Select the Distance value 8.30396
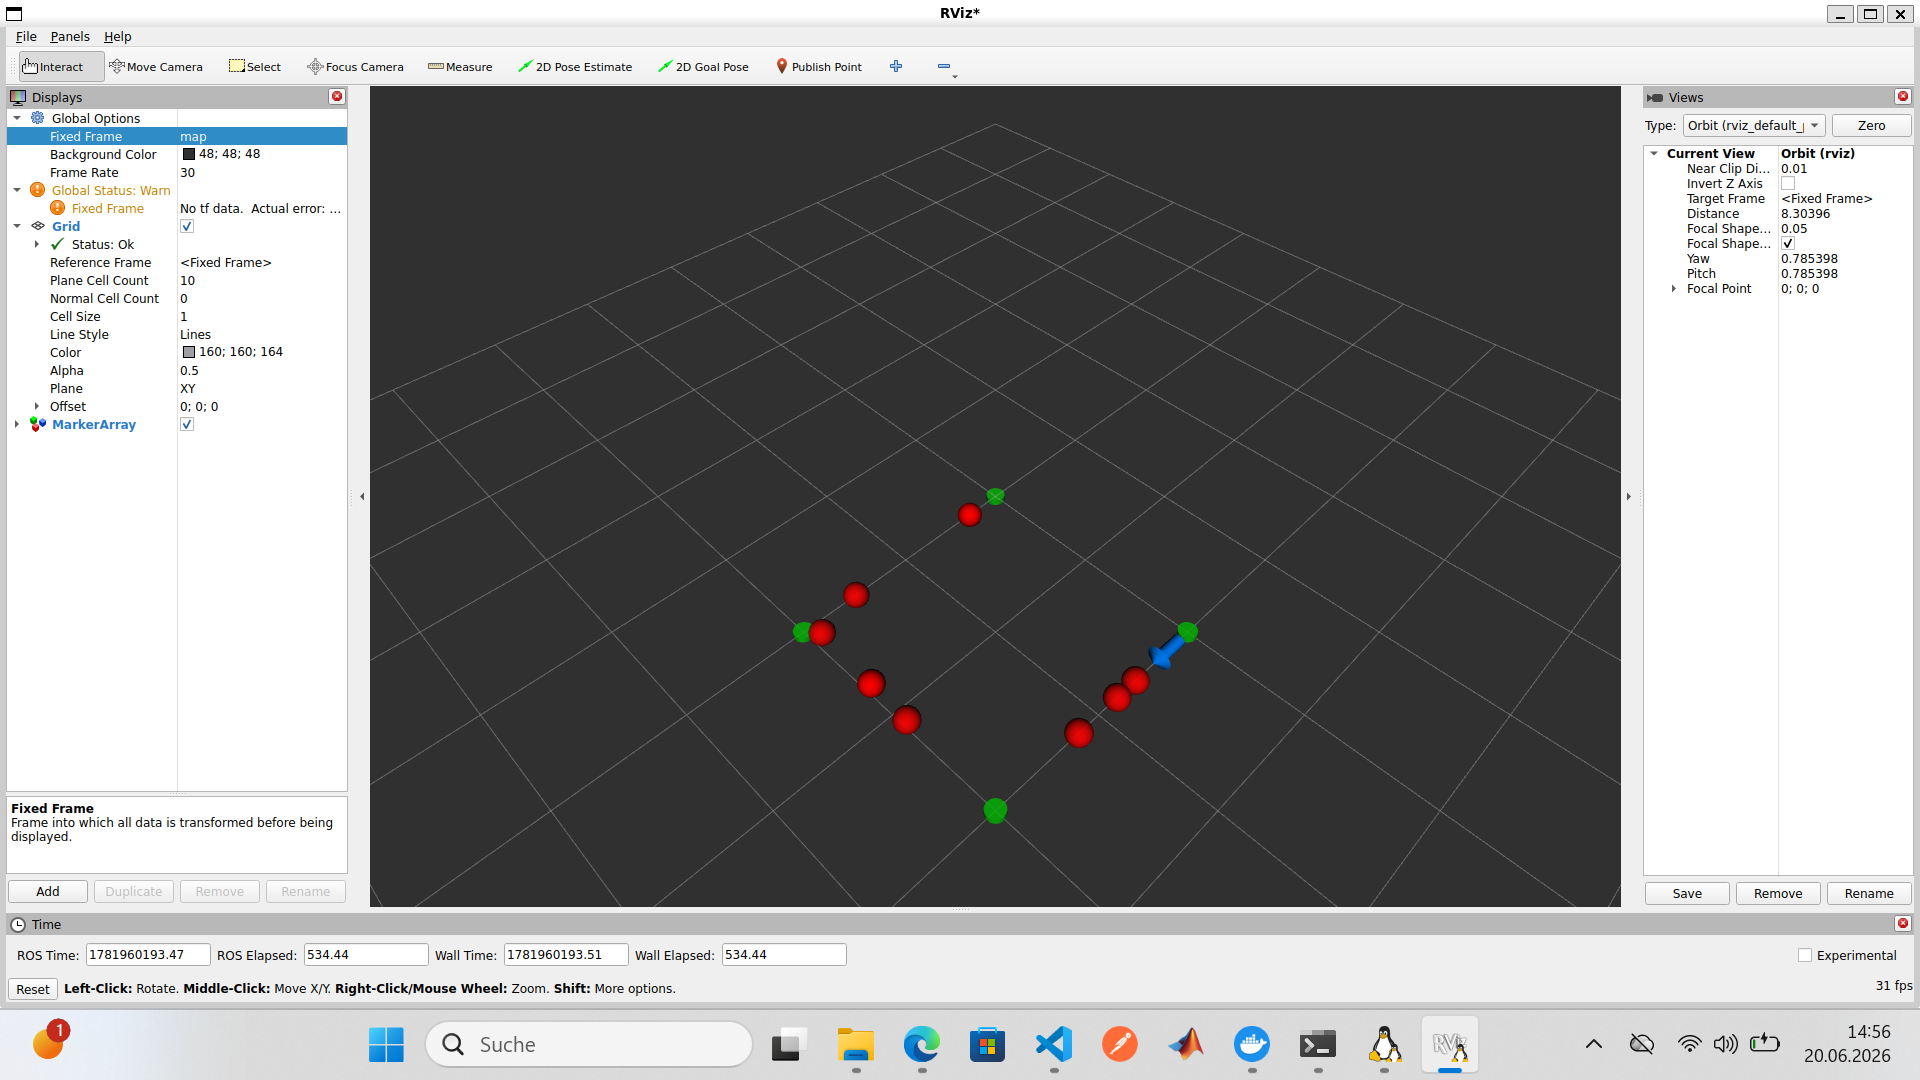1920x1080 pixels. tap(1806, 214)
